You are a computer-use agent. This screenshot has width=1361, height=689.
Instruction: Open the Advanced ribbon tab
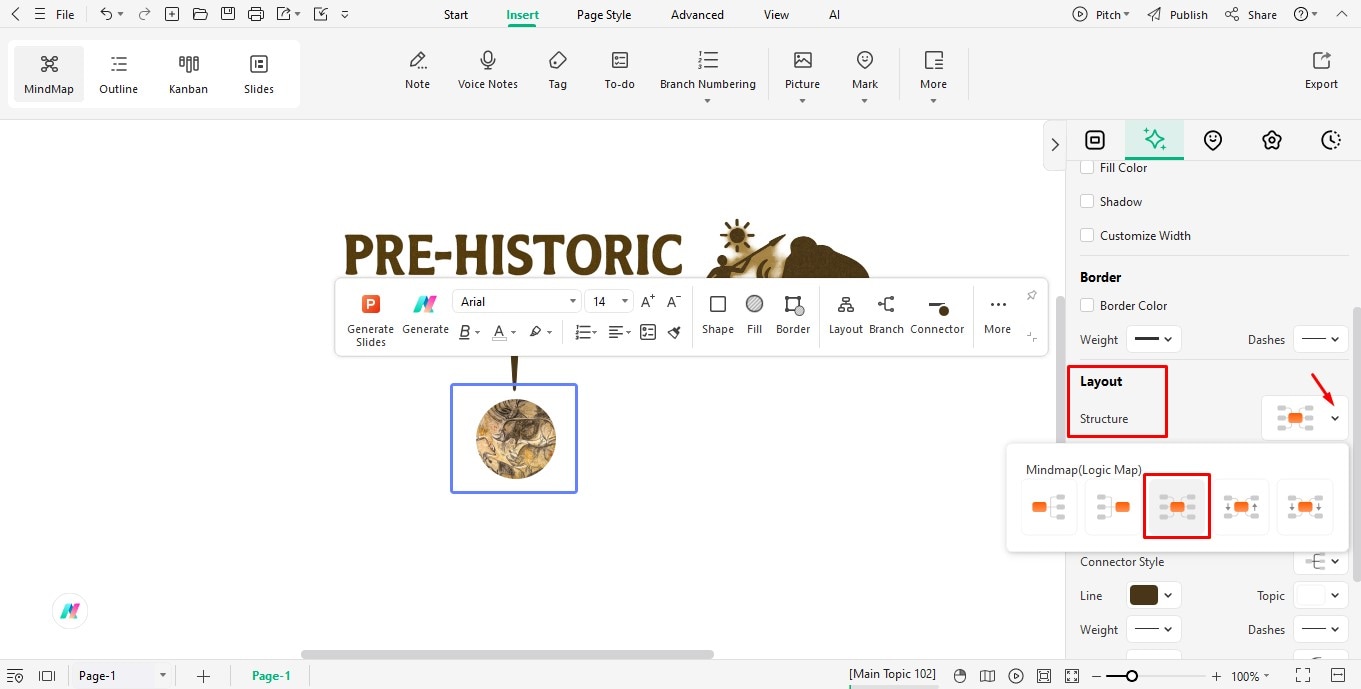(x=697, y=15)
